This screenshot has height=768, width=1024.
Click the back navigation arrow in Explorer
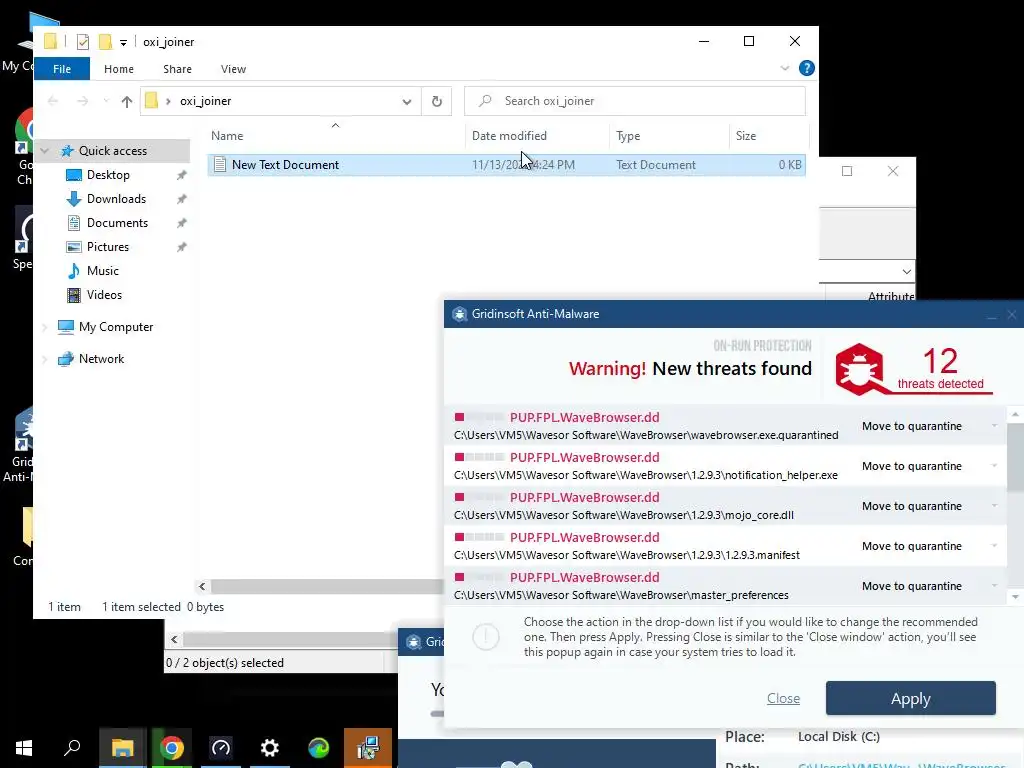53,101
